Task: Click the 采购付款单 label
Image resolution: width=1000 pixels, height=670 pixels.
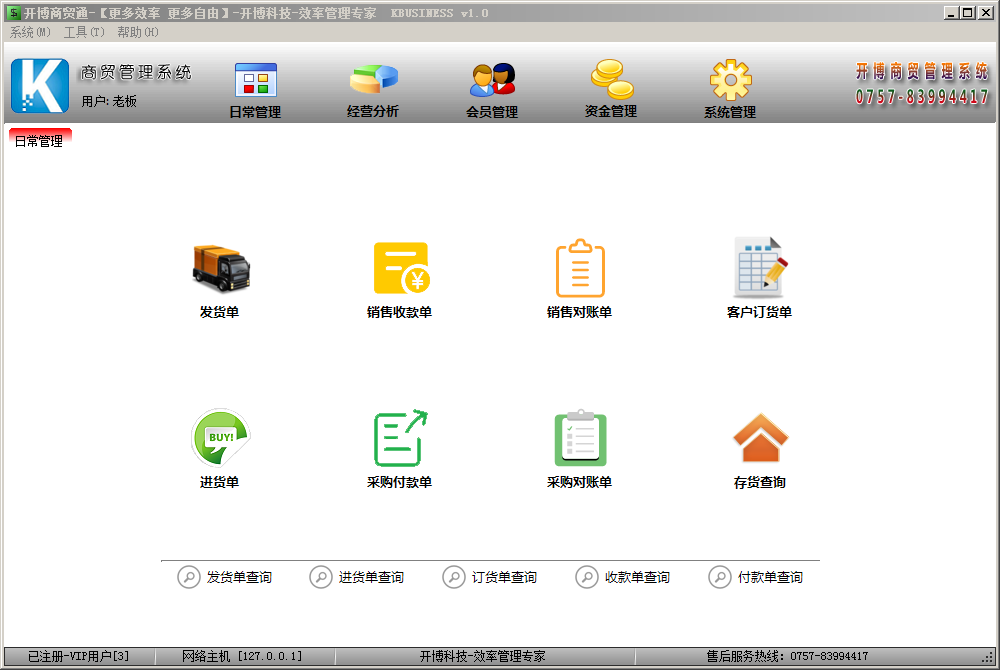Action: 399,483
